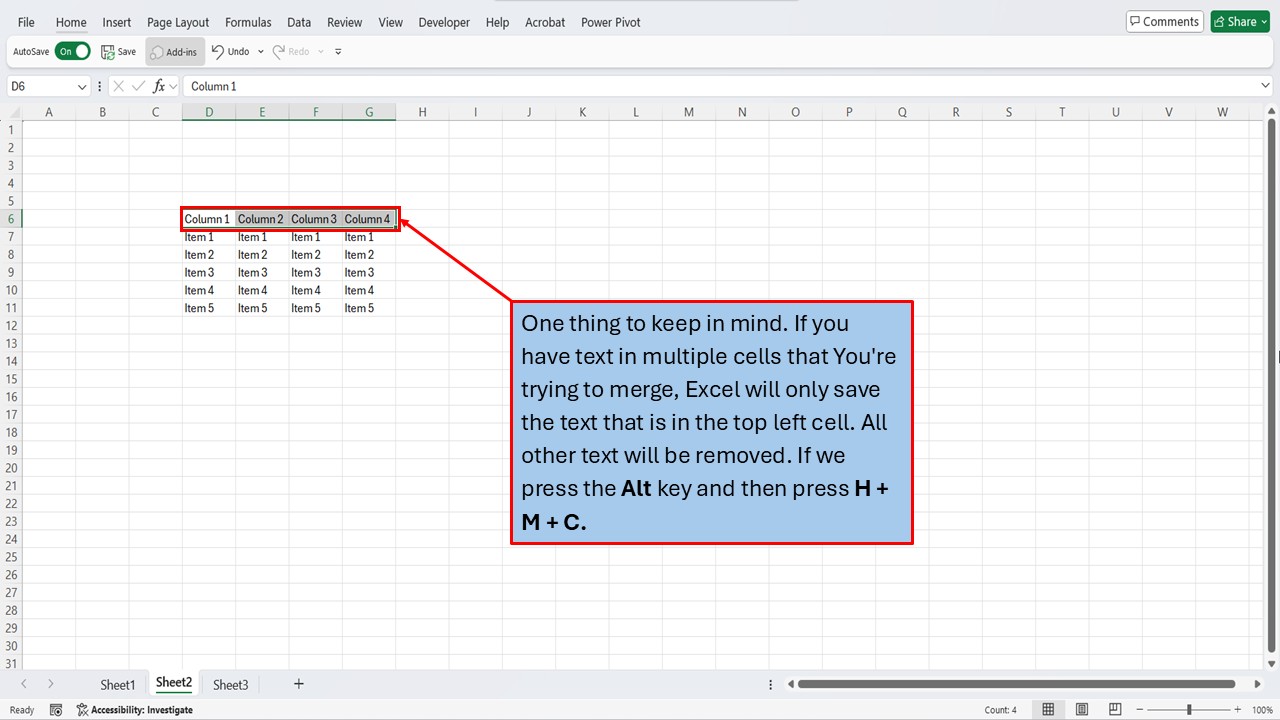
Task: Open the Power Pivot tab
Action: [610, 21]
